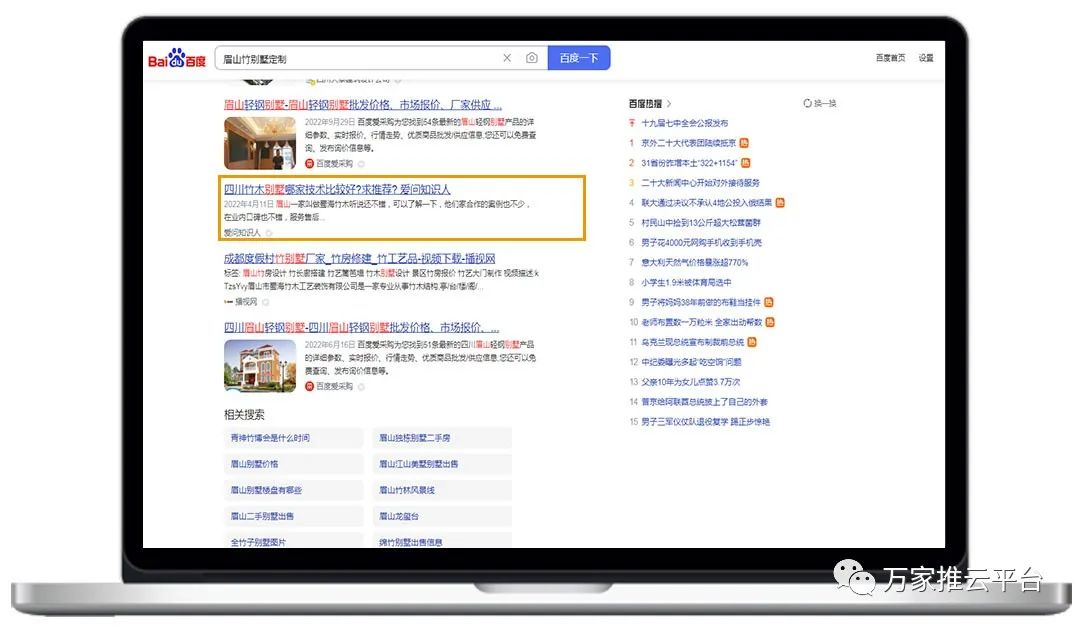Click the hot badge beside 京外二十大代表团陆续抵京

coord(744,143)
